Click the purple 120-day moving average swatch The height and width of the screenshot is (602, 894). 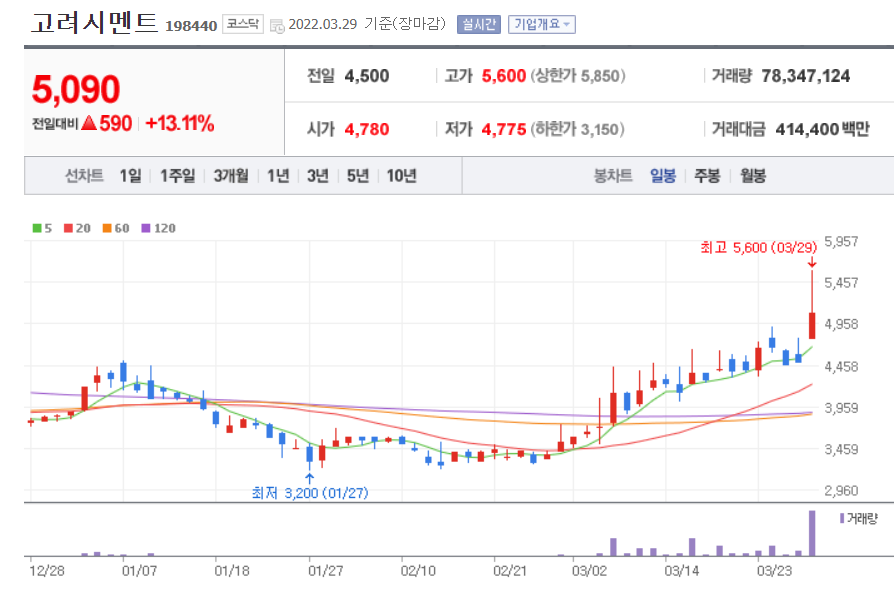tap(146, 228)
